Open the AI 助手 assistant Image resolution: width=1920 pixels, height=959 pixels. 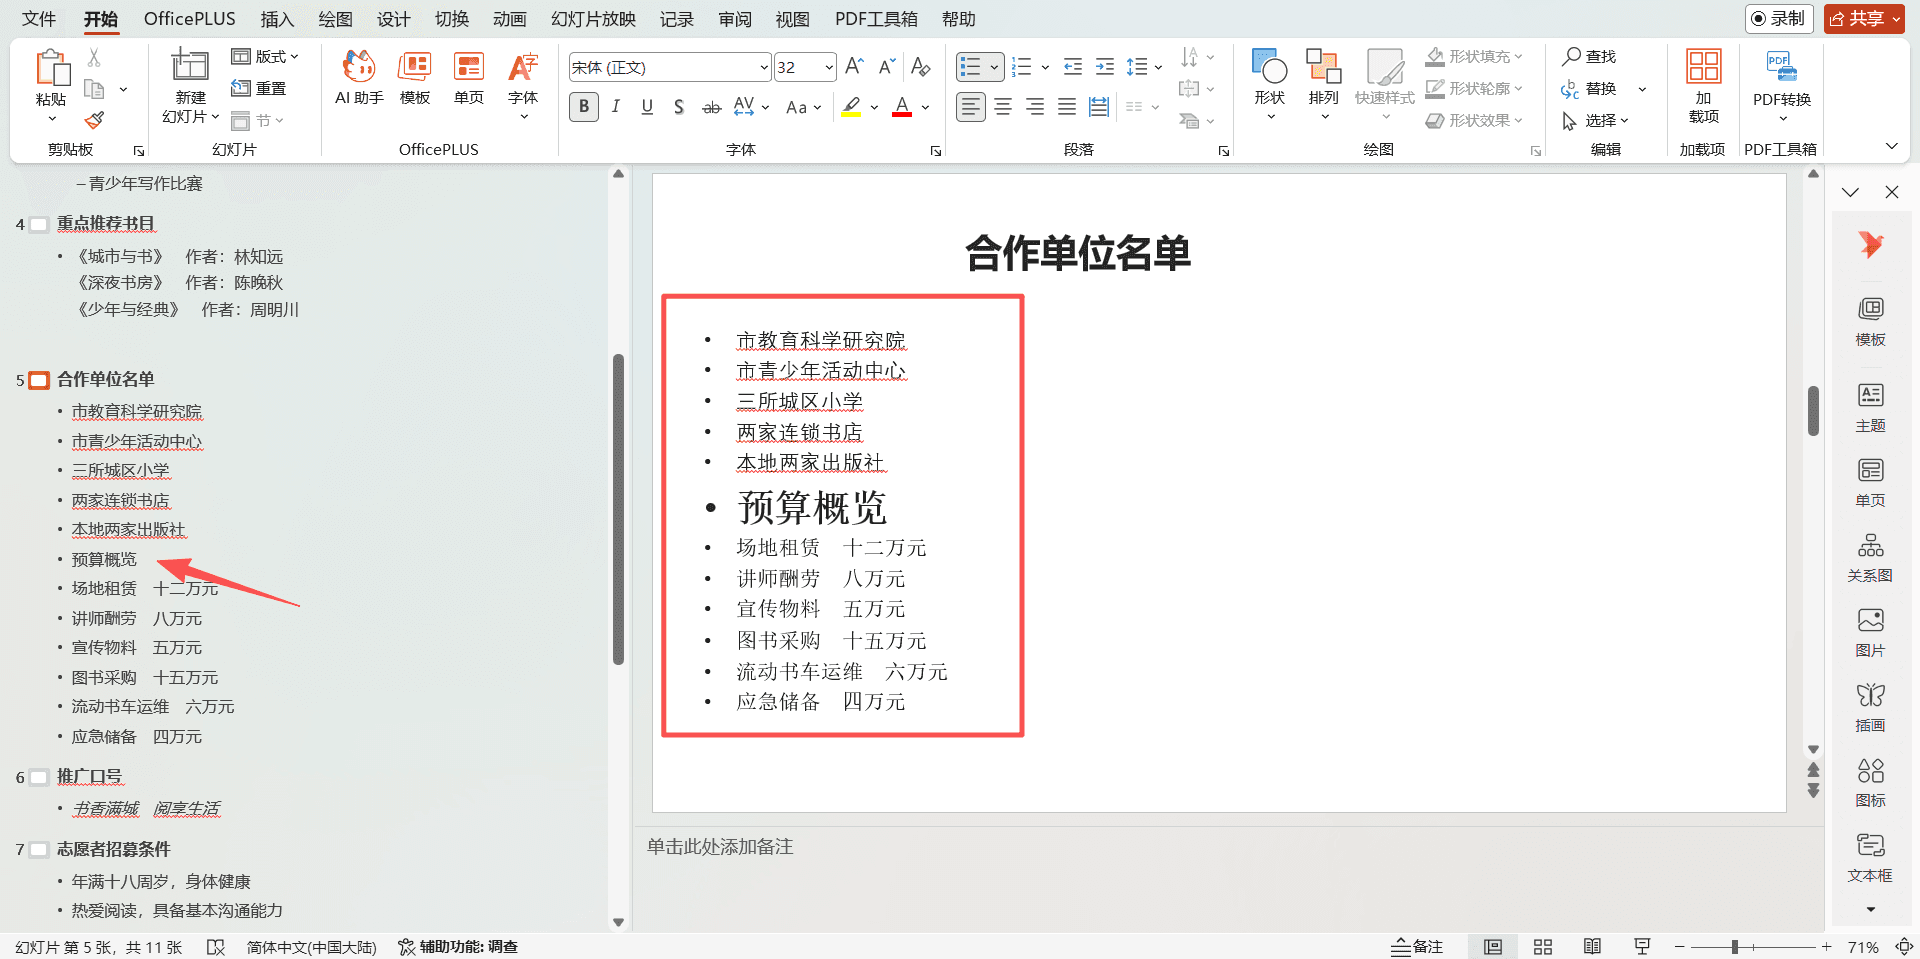pos(359,76)
